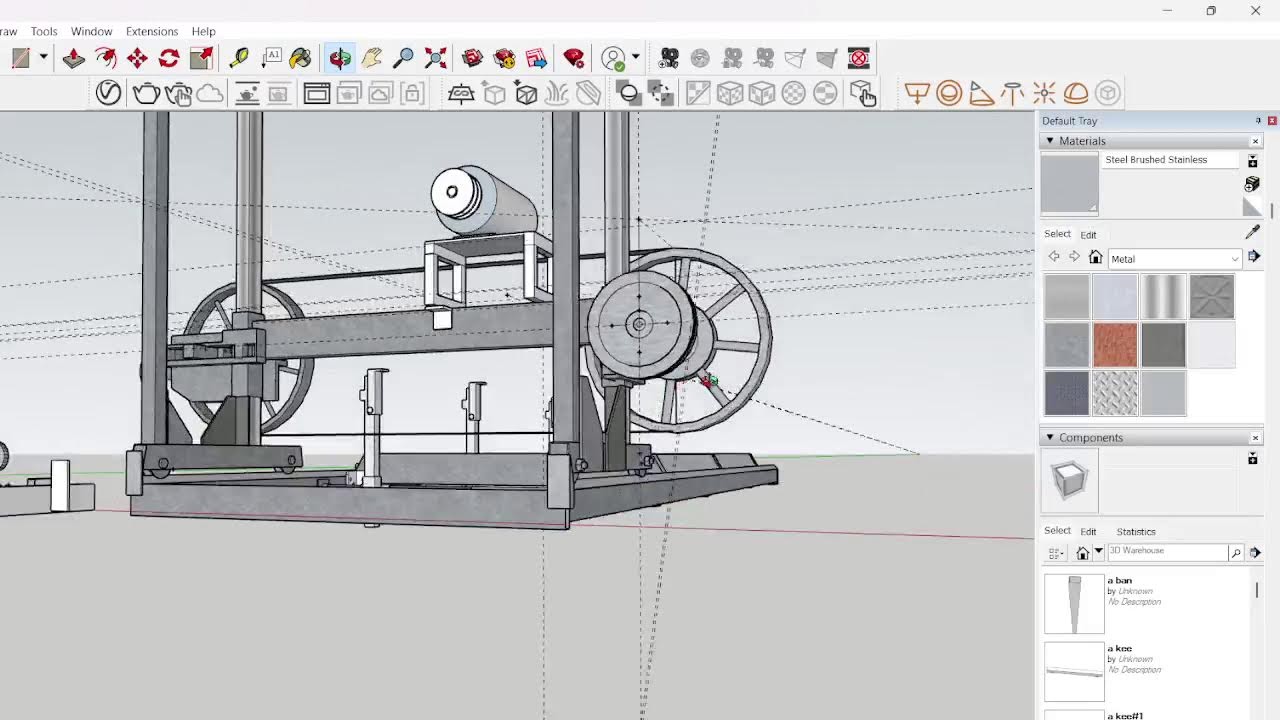
Task: Click the add scene camera icon
Action: pyautogui.click(x=669, y=58)
